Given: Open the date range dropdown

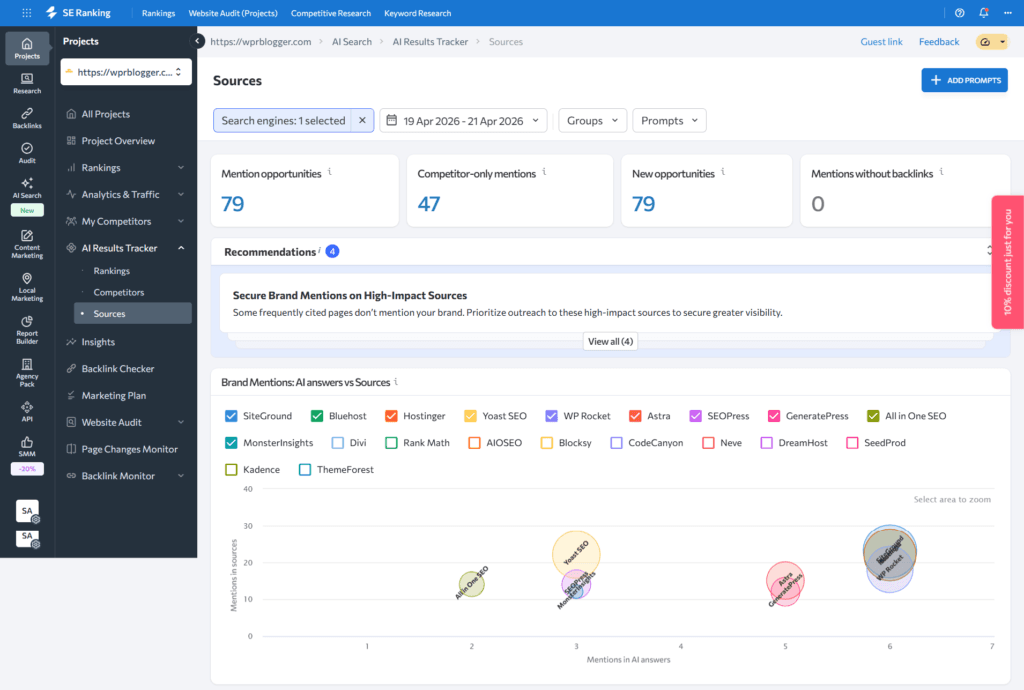Looking at the screenshot, I should point(463,121).
